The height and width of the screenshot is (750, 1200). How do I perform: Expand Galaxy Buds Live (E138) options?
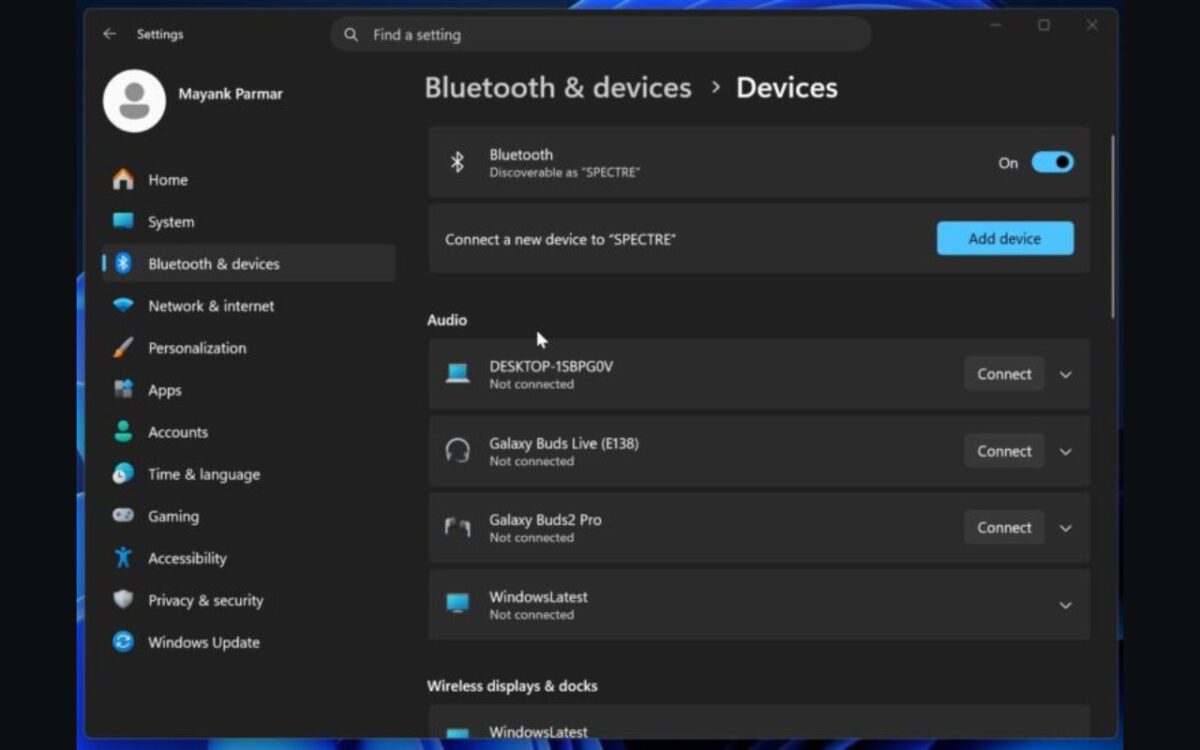pyautogui.click(x=1066, y=452)
